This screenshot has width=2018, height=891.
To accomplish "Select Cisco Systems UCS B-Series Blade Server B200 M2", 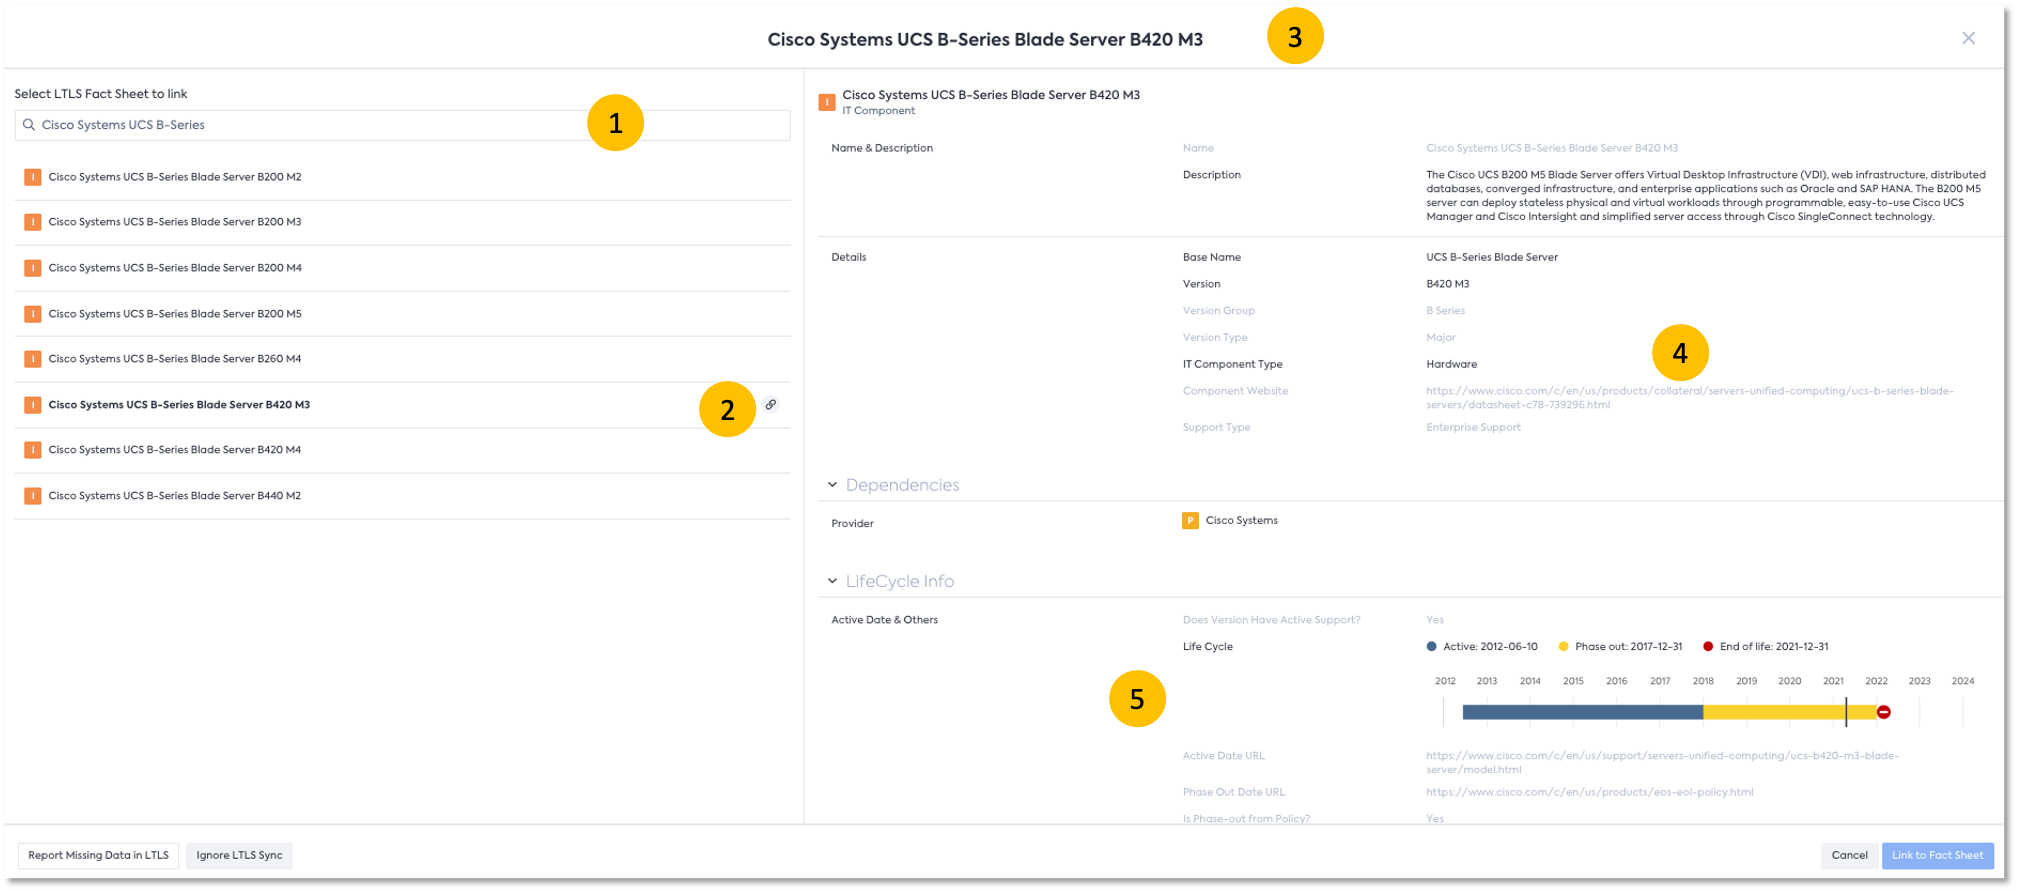I will (x=402, y=177).
